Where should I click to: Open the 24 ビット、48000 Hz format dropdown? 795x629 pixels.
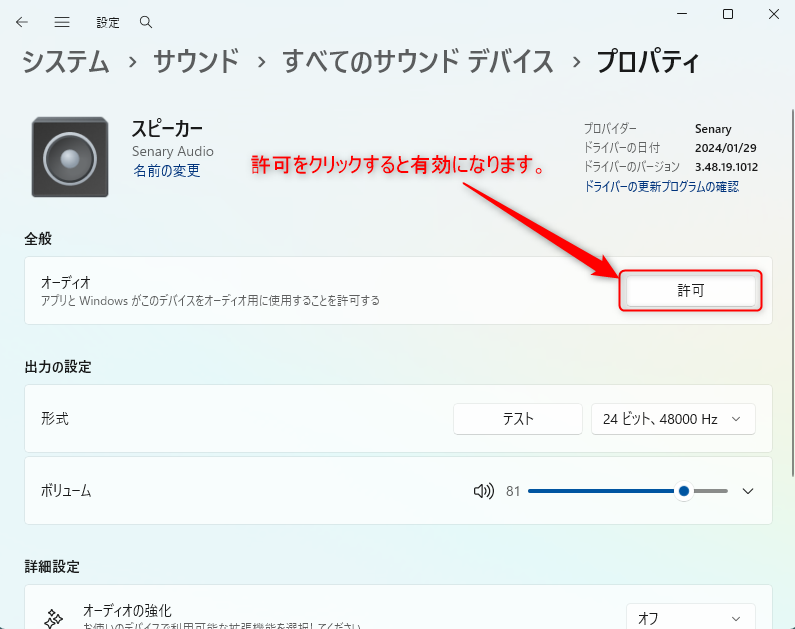point(673,419)
